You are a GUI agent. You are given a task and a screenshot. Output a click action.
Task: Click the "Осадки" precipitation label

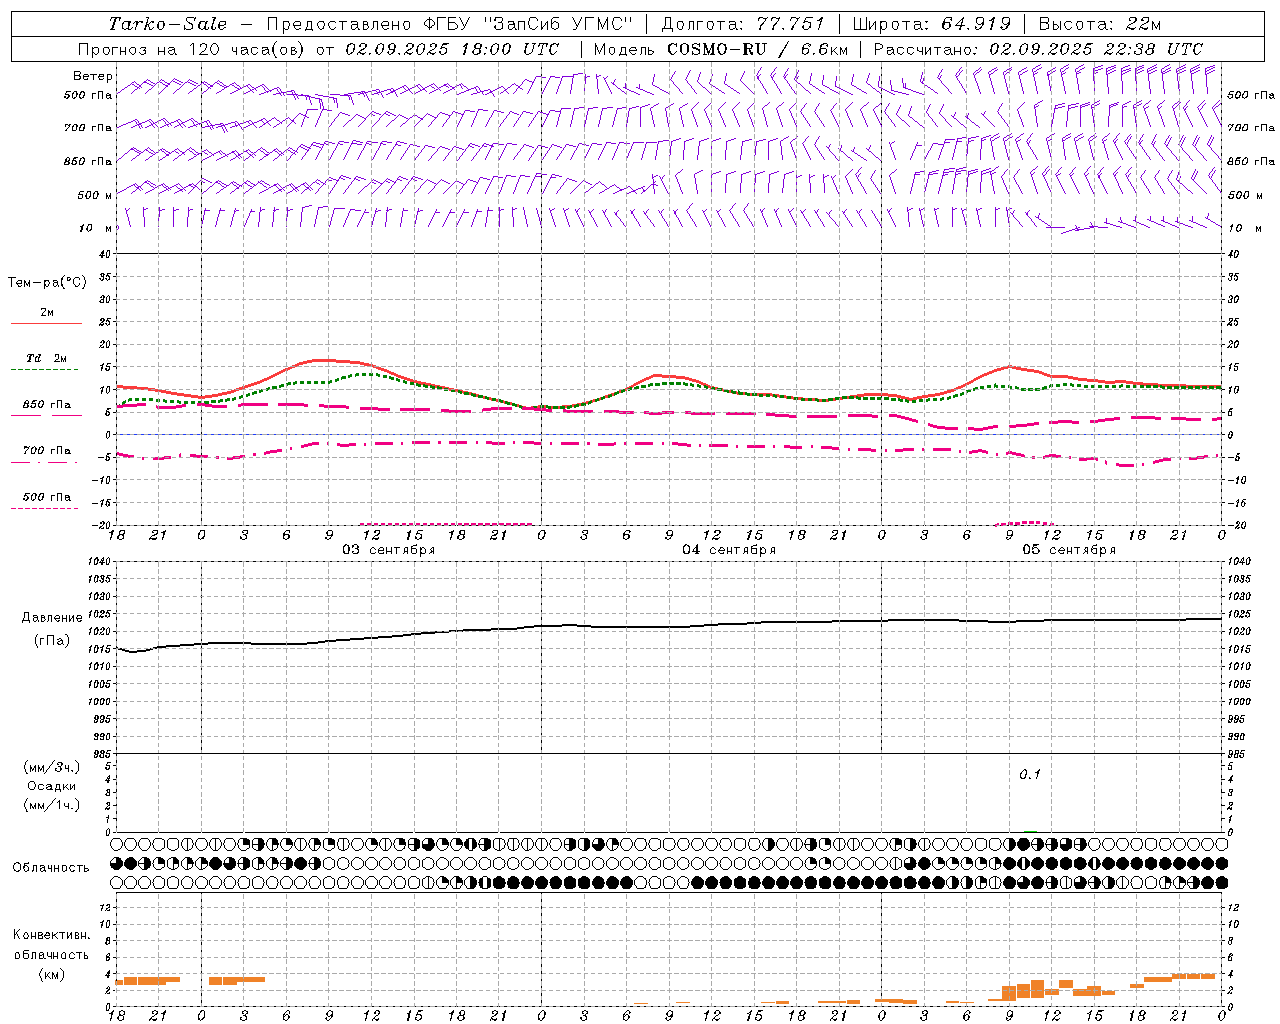(x=52, y=786)
